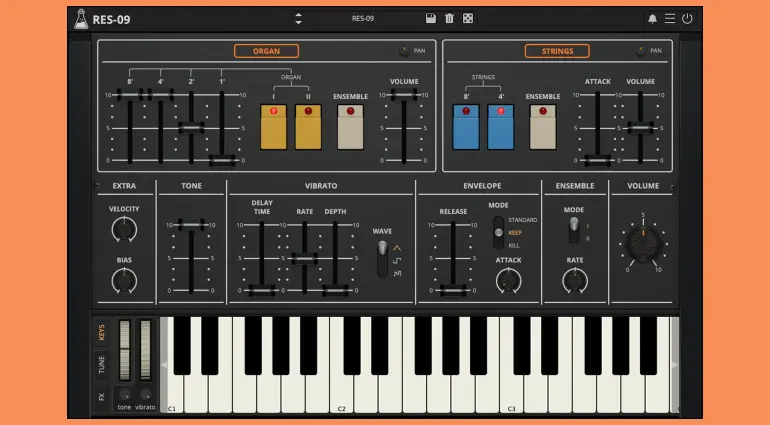770x425 pixels.
Task: Click the preset up/down stepper arrows
Action: click(x=298, y=18)
